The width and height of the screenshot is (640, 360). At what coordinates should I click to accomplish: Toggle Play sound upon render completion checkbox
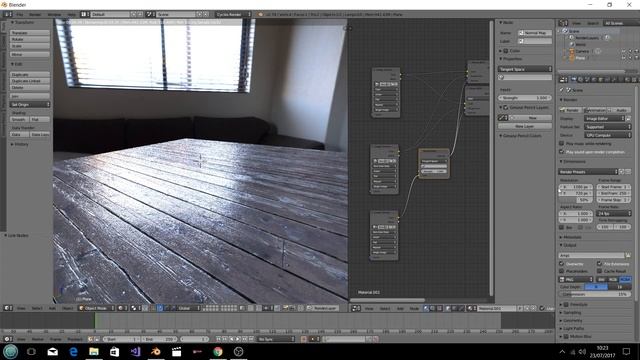click(x=561, y=152)
